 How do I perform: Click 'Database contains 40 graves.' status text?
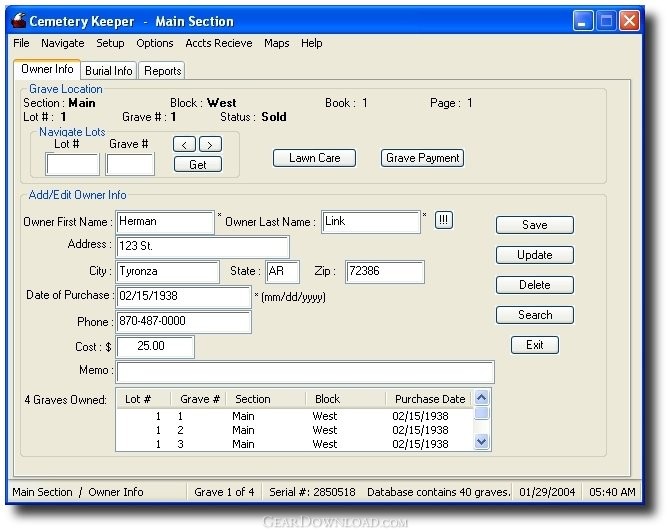click(438, 492)
